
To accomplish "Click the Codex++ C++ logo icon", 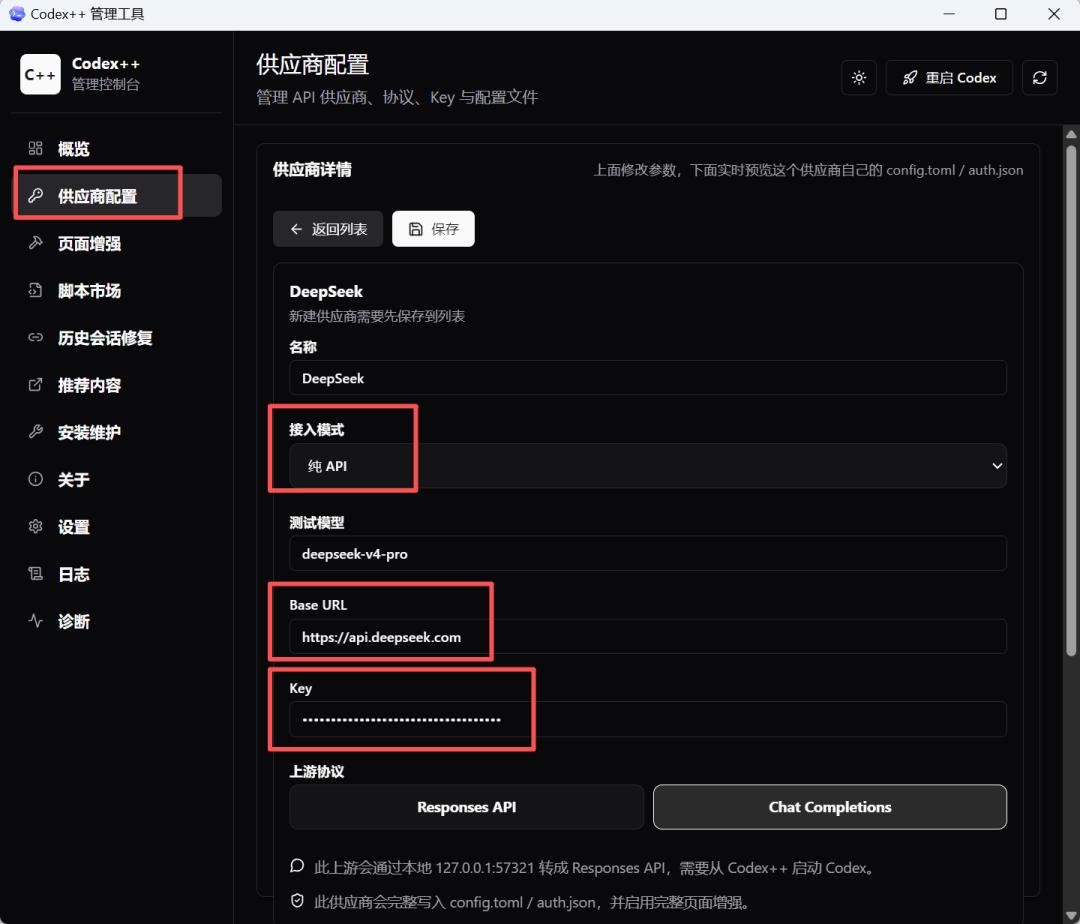I will (40, 74).
